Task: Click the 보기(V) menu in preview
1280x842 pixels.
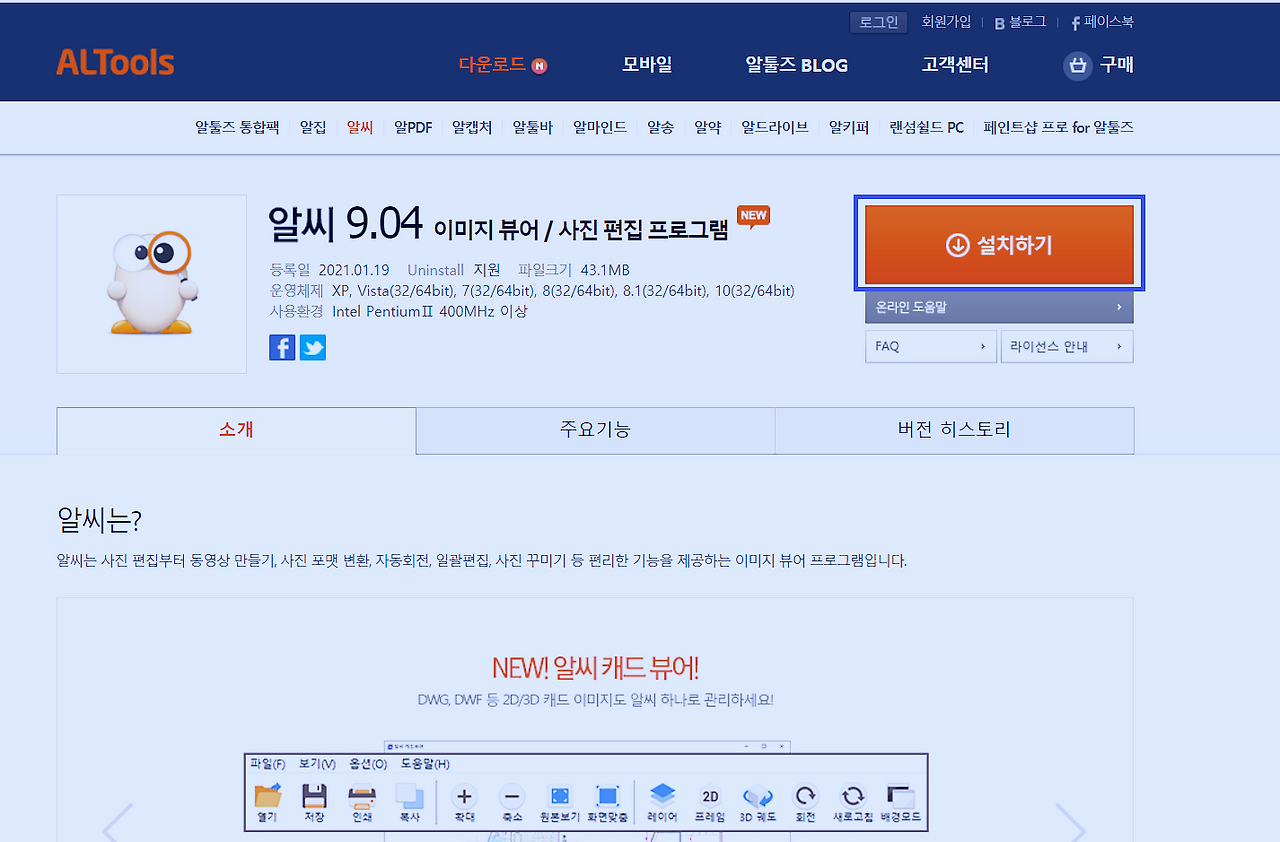Action: [317, 764]
